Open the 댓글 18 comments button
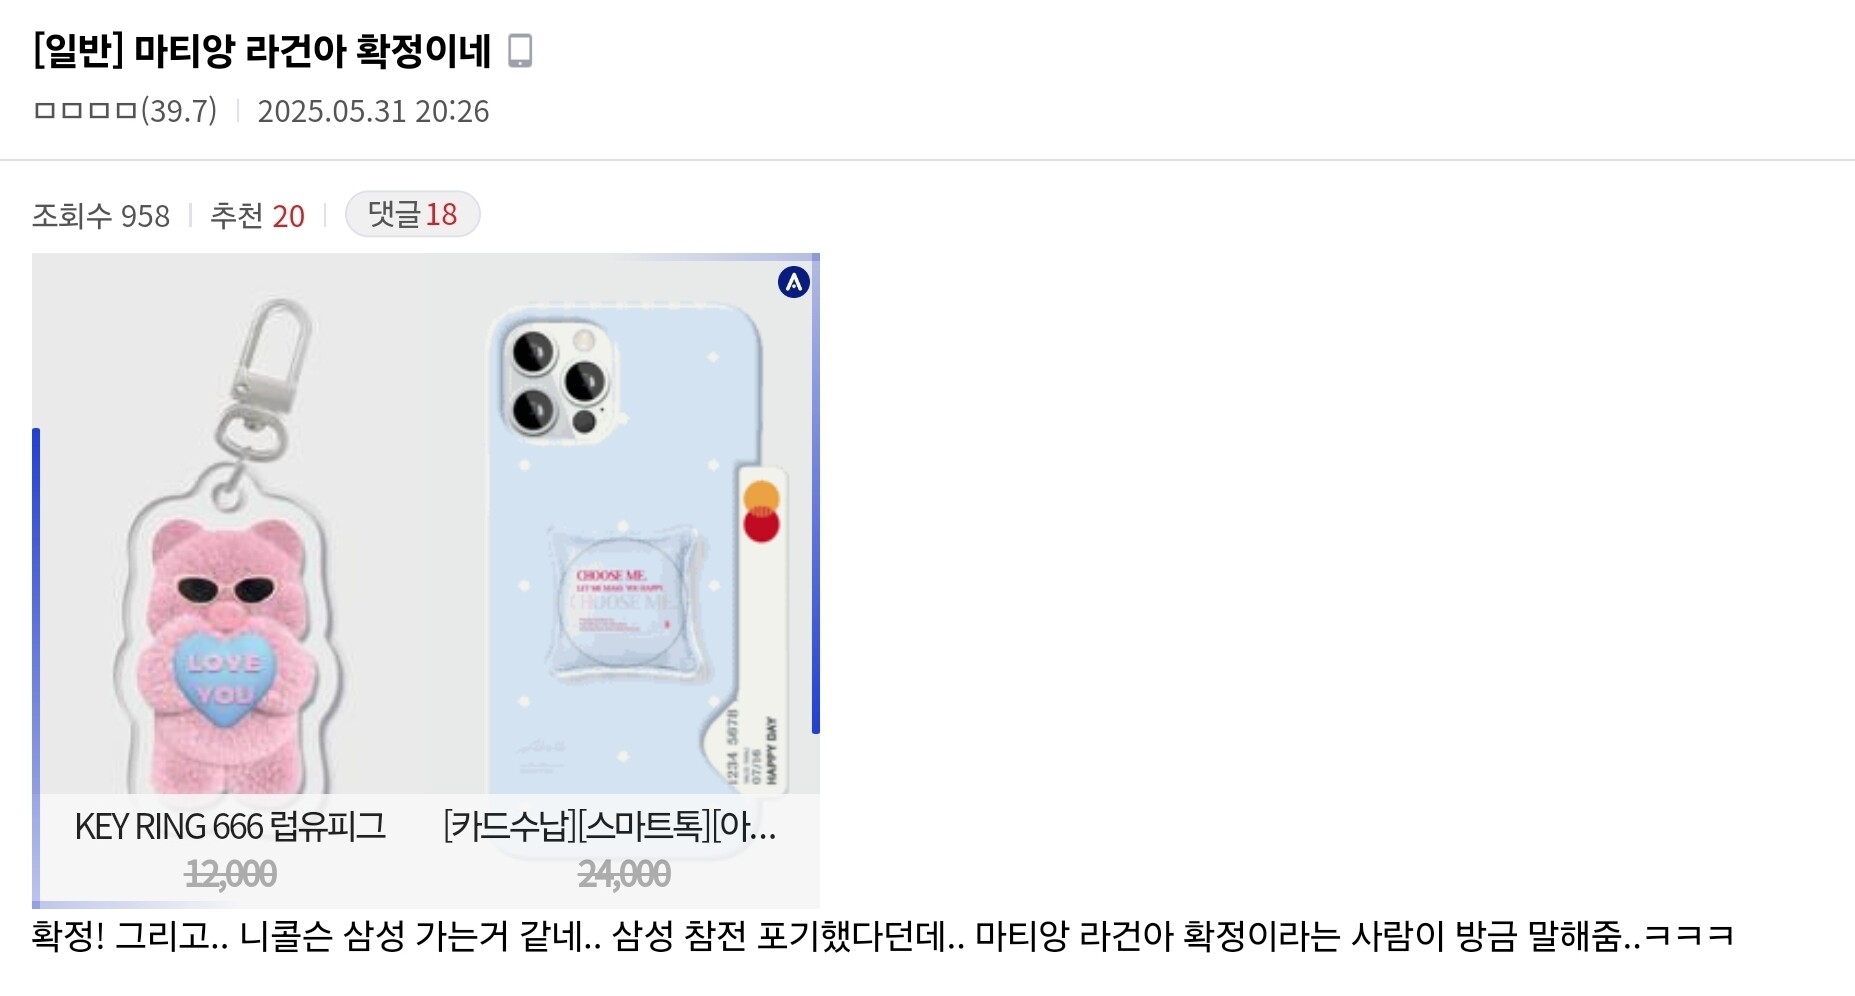This screenshot has width=1855, height=996. click(412, 214)
